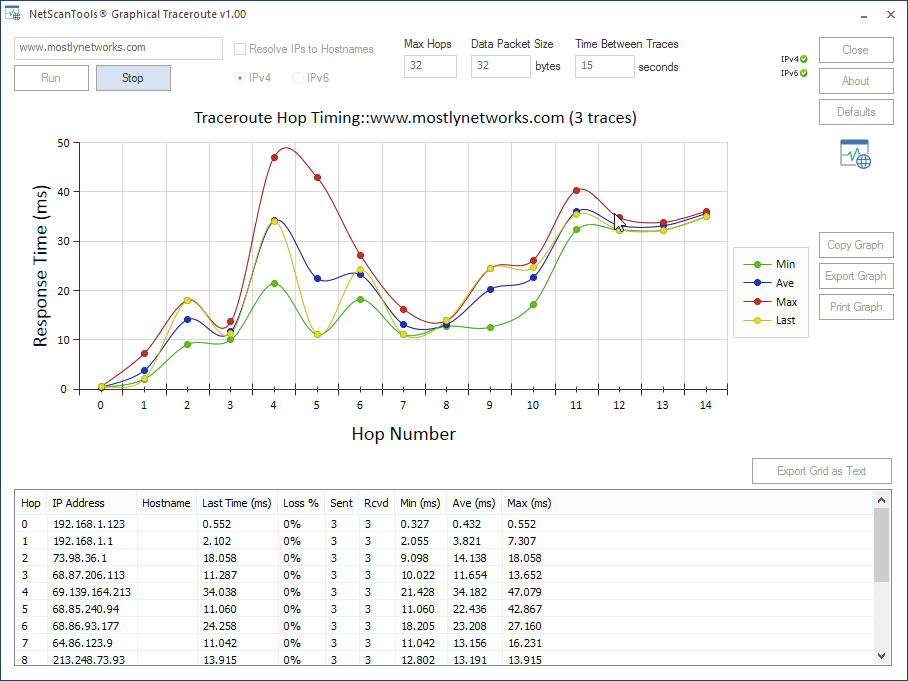This screenshot has width=908, height=681.
Task: Click Print Graph button
Action: tap(856, 307)
